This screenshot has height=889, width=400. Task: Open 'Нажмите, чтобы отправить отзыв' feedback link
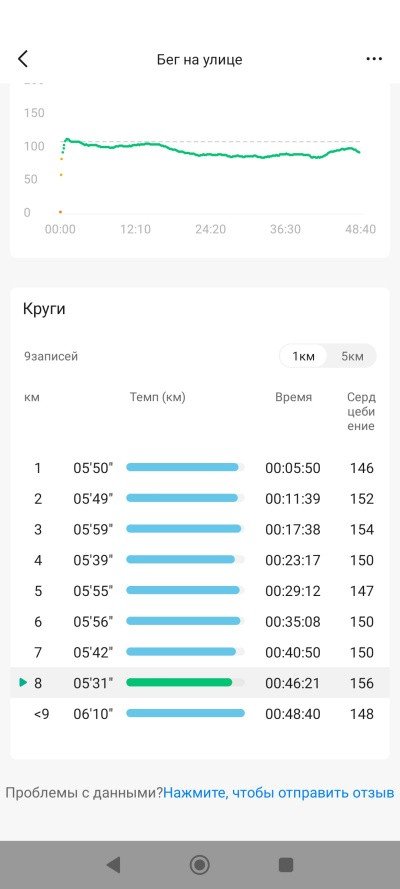tap(279, 793)
